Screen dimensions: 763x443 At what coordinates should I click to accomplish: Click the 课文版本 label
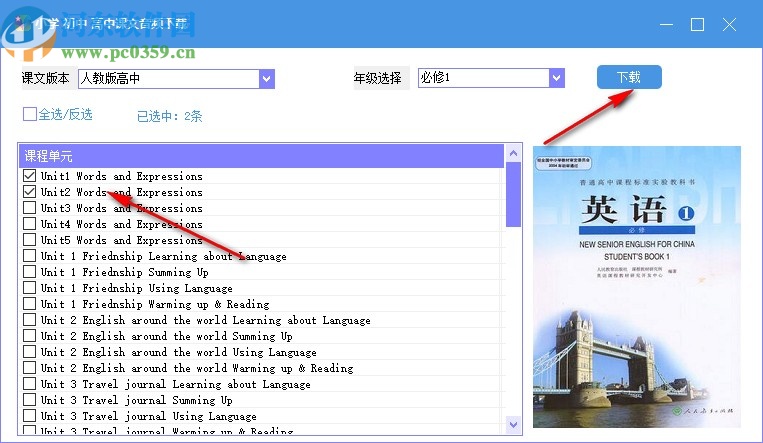pos(46,78)
